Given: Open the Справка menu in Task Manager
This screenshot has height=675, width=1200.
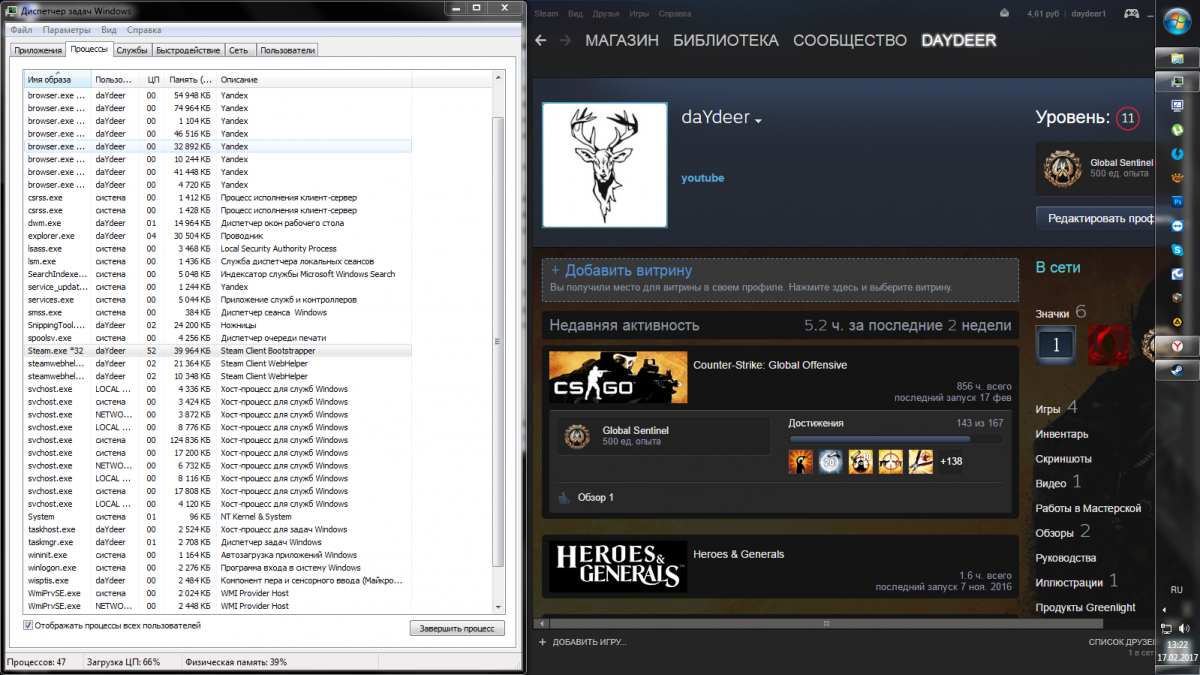Looking at the screenshot, I should 144,30.
